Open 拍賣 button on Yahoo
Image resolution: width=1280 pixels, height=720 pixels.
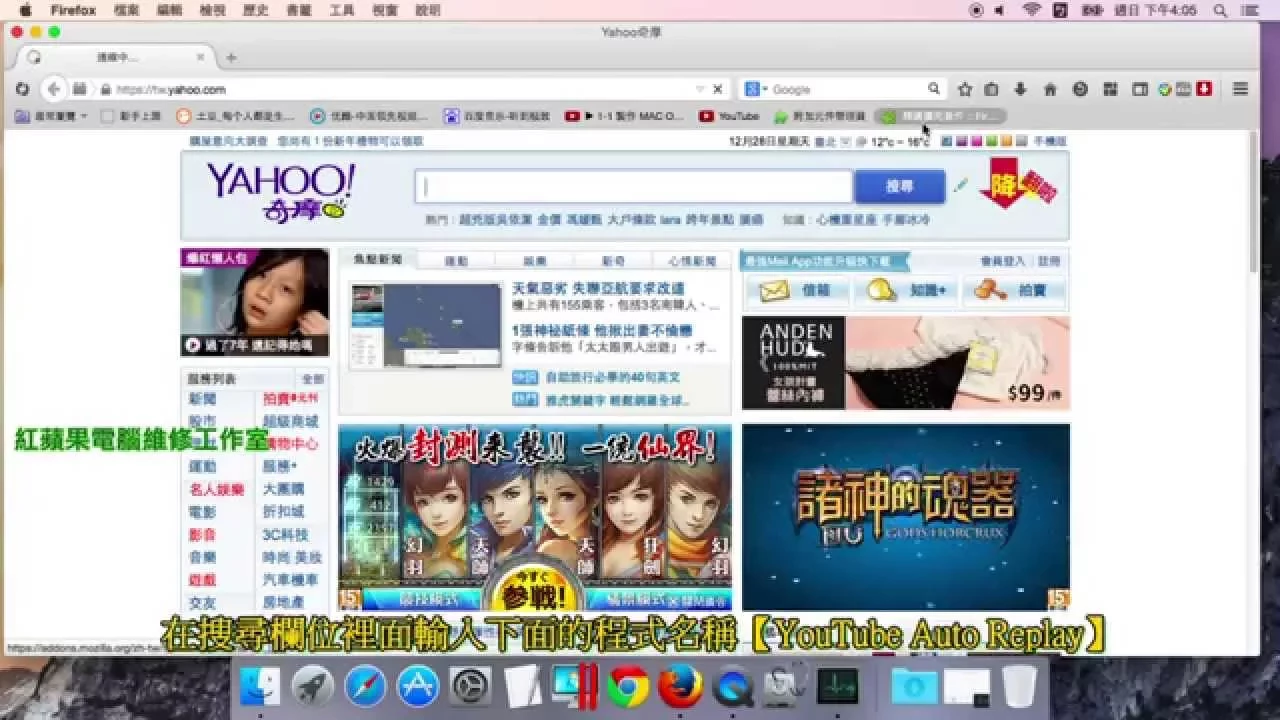[x=1015, y=291]
